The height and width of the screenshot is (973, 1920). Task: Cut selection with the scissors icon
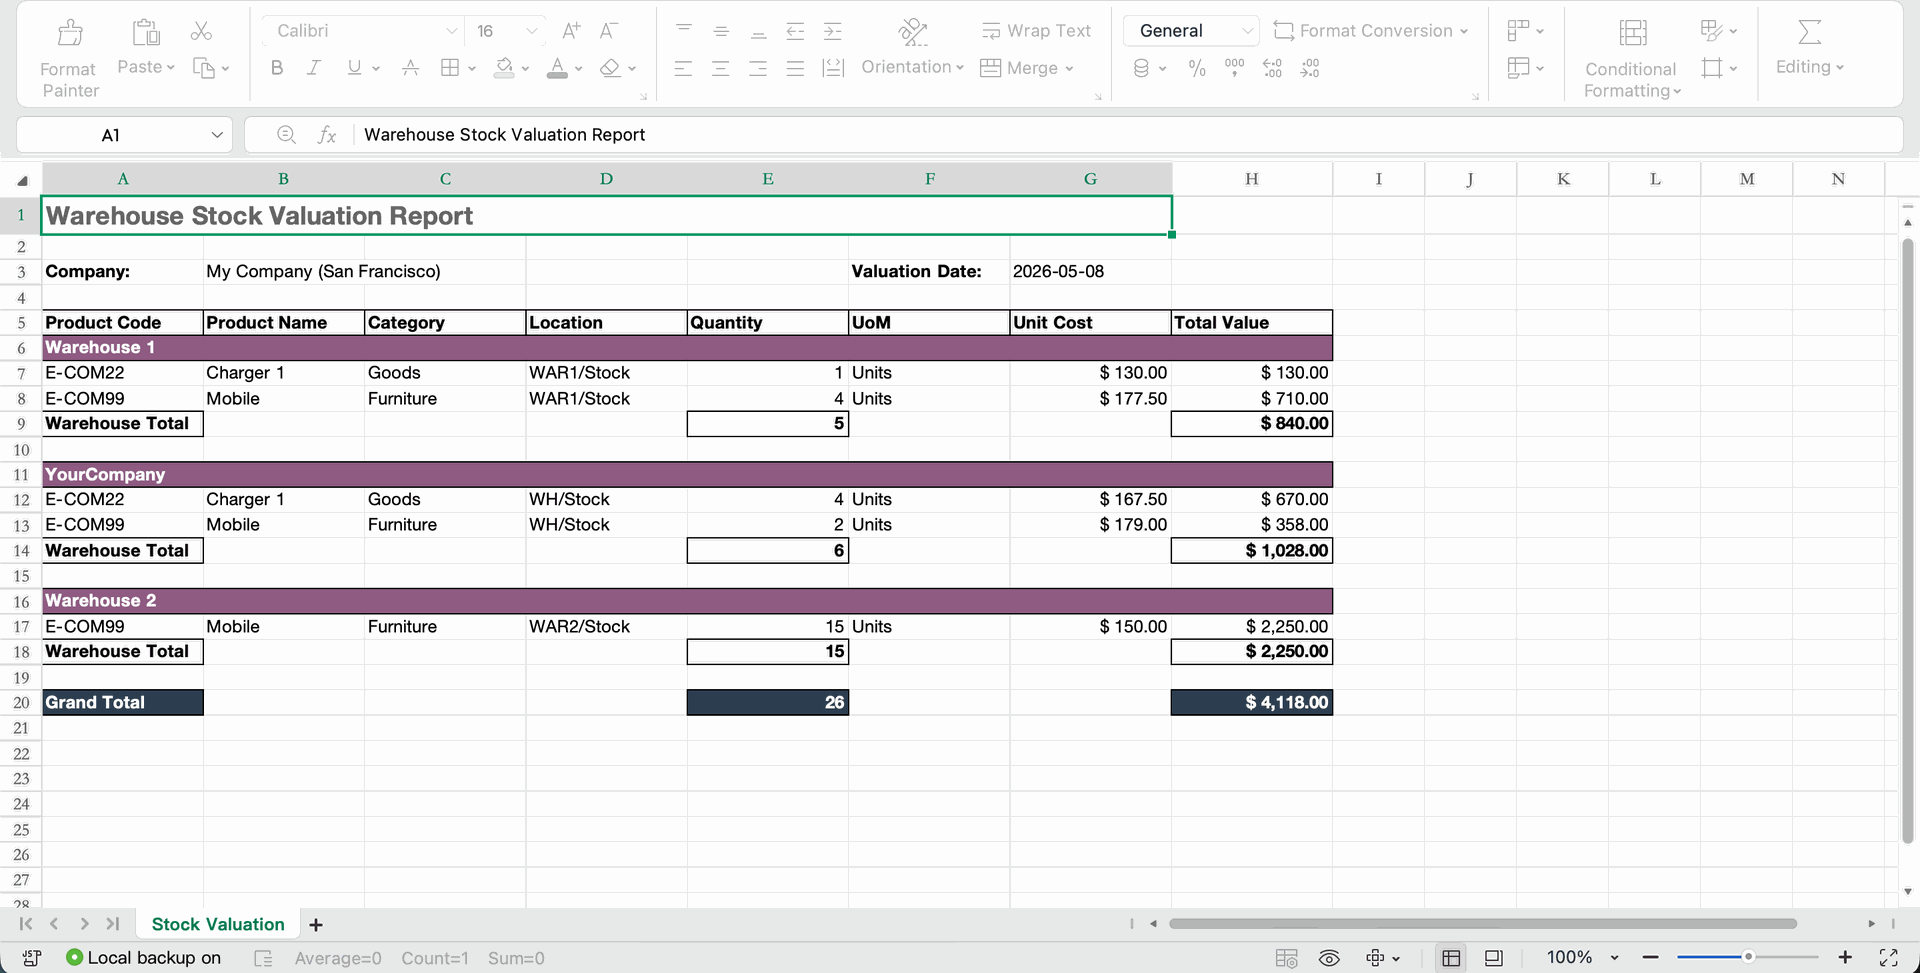tap(201, 31)
